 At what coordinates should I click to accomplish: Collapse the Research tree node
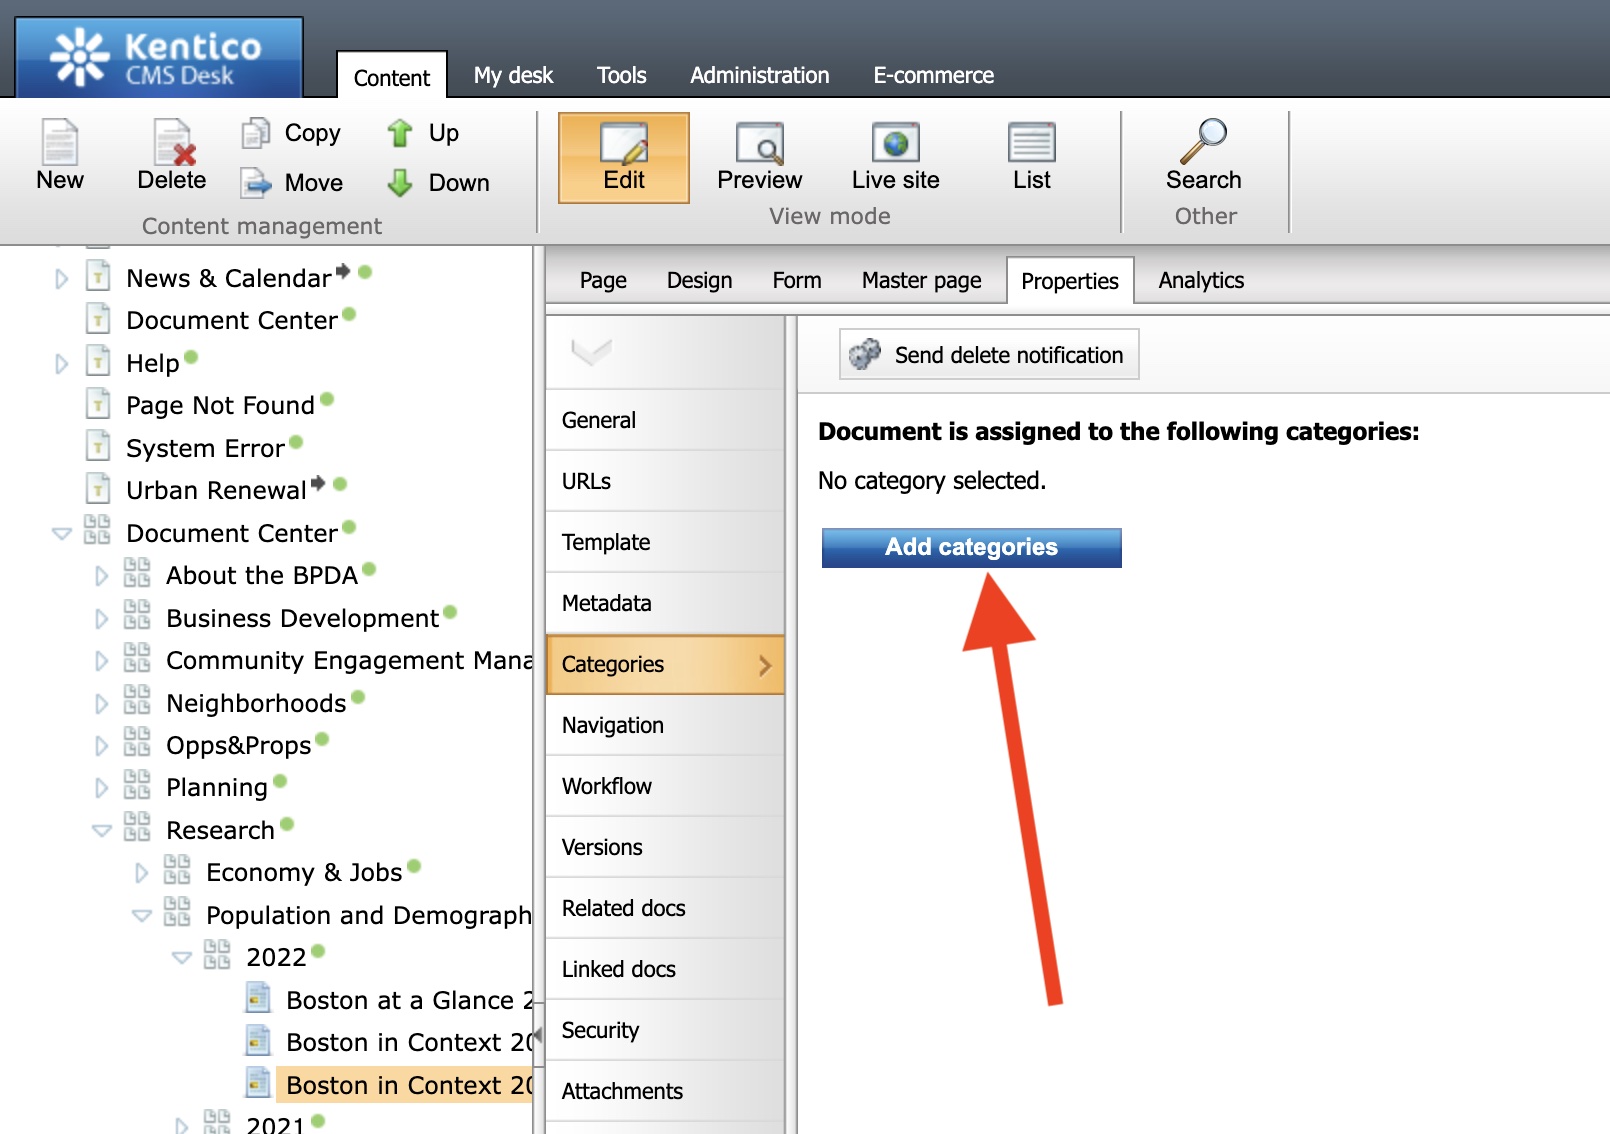[101, 831]
